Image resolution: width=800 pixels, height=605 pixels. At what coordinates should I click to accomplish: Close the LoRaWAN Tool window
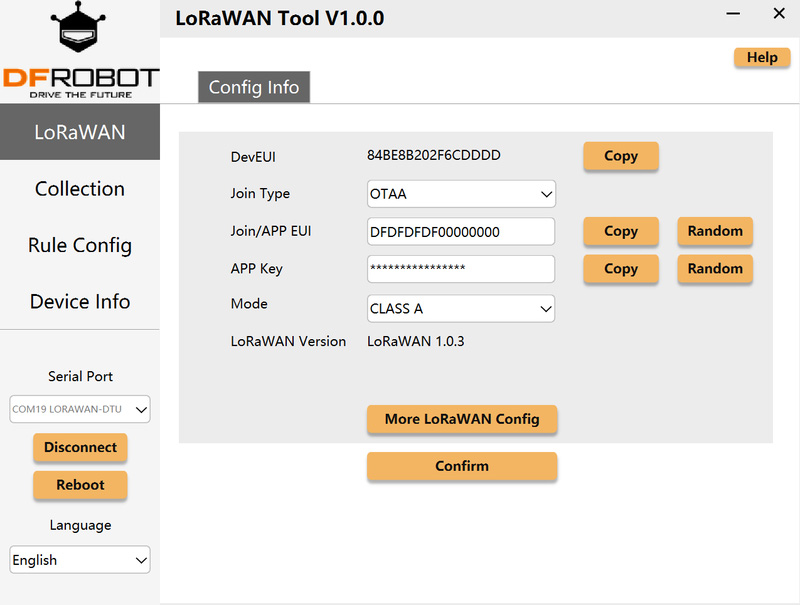click(x=779, y=14)
